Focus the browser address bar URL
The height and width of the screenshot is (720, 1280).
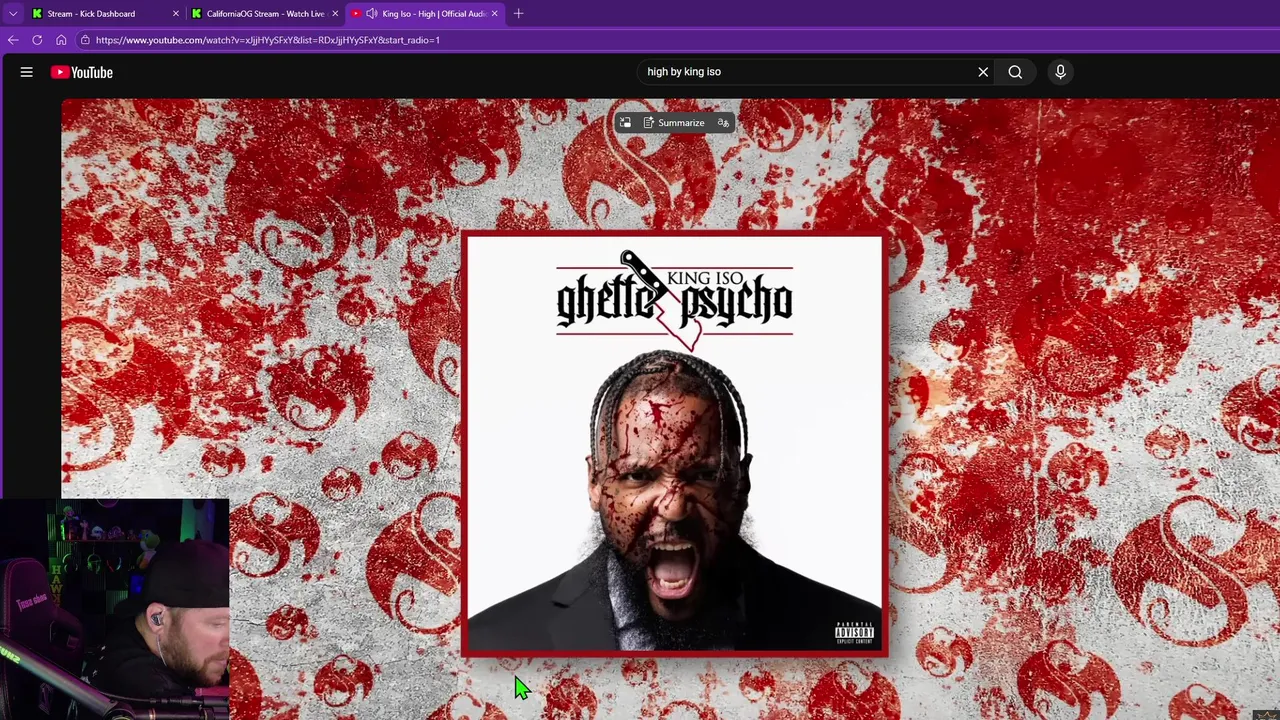coord(268,40)
